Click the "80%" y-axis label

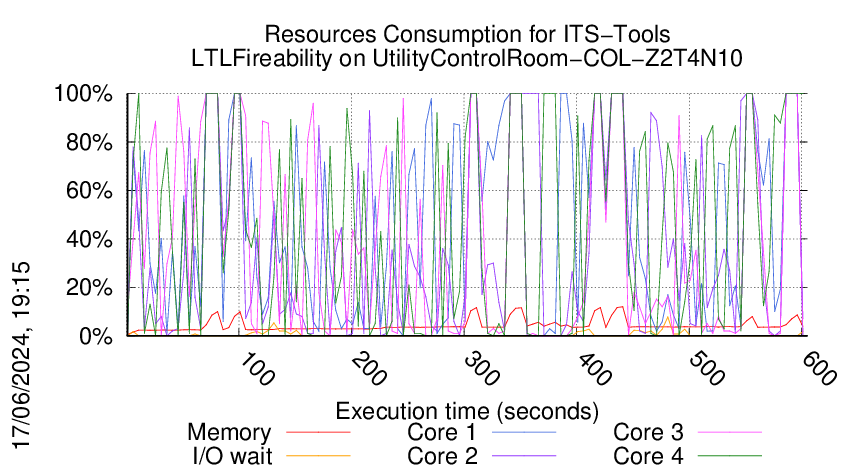[89, 143]
